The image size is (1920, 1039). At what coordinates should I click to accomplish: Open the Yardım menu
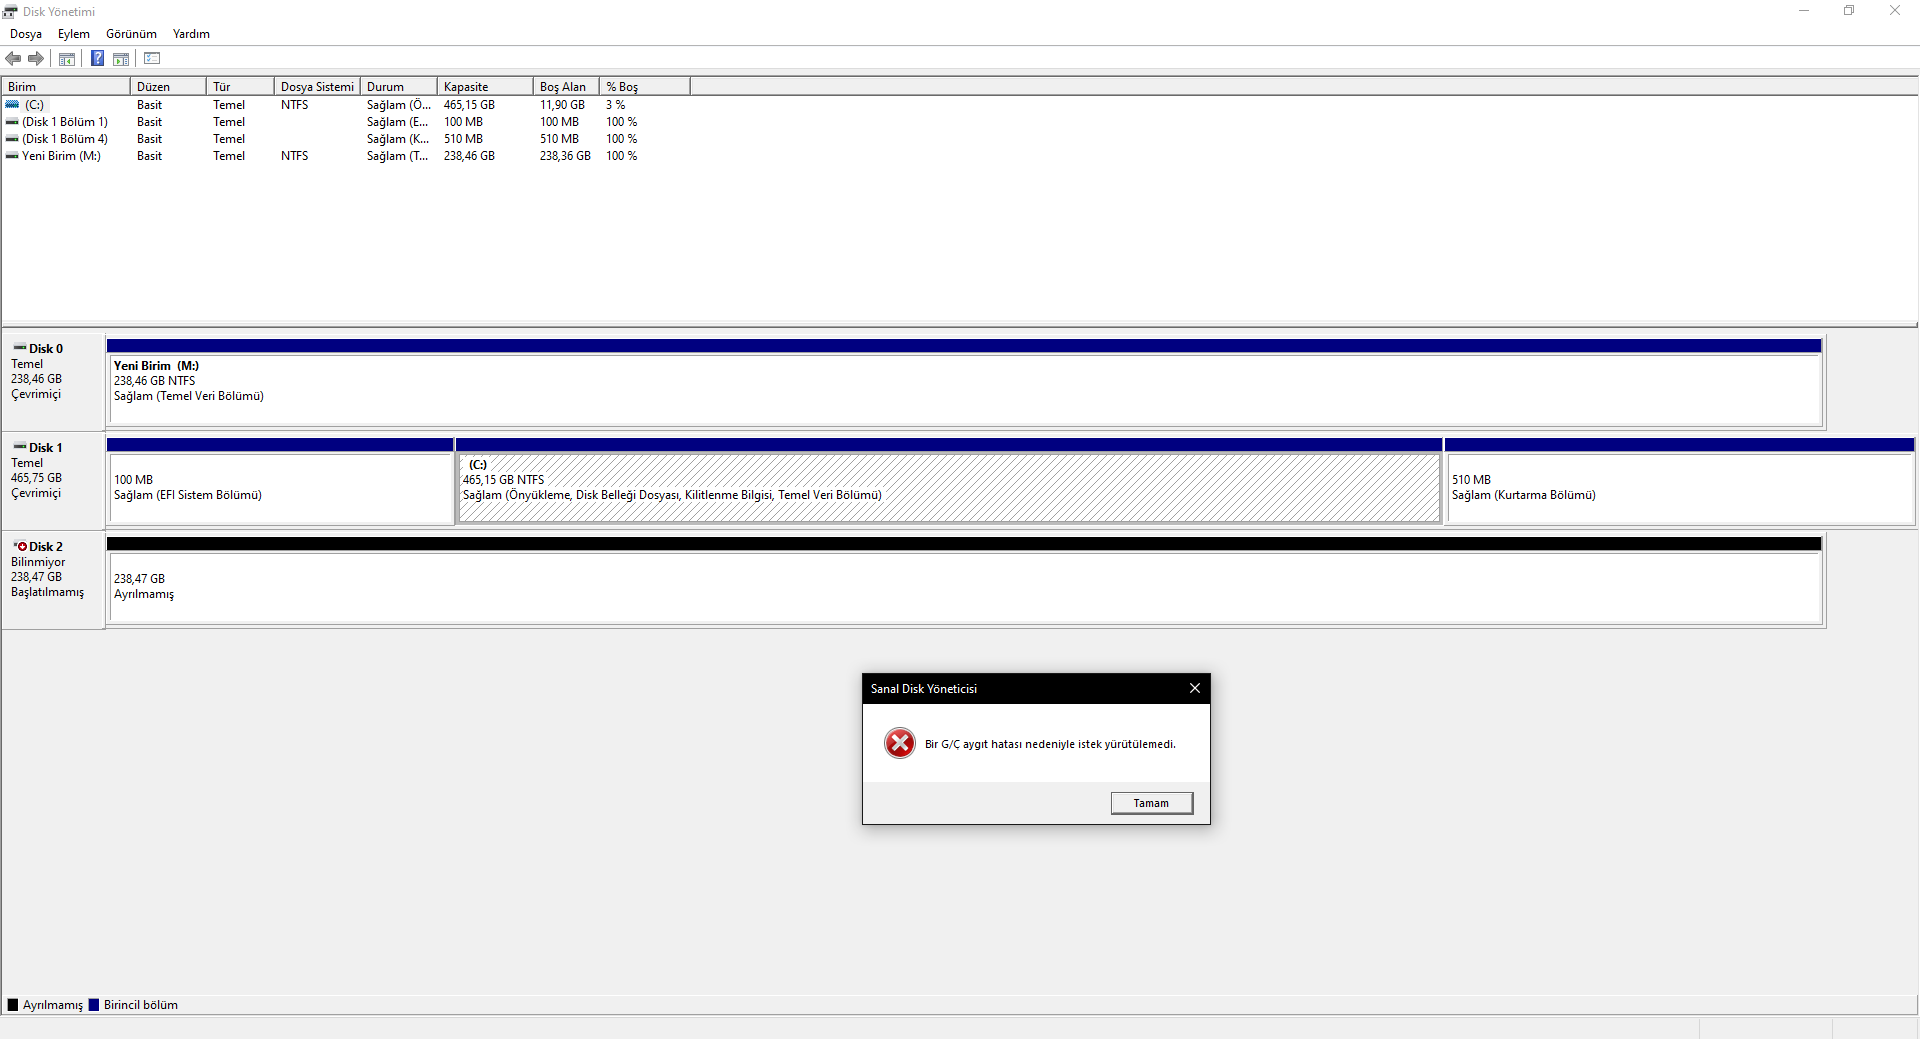tap(191, 34)
